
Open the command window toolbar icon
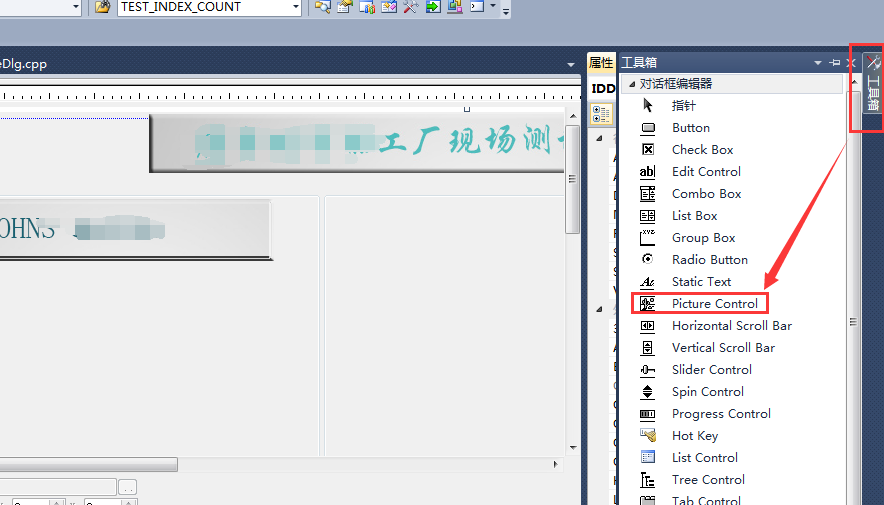click(x=478, y=7)
